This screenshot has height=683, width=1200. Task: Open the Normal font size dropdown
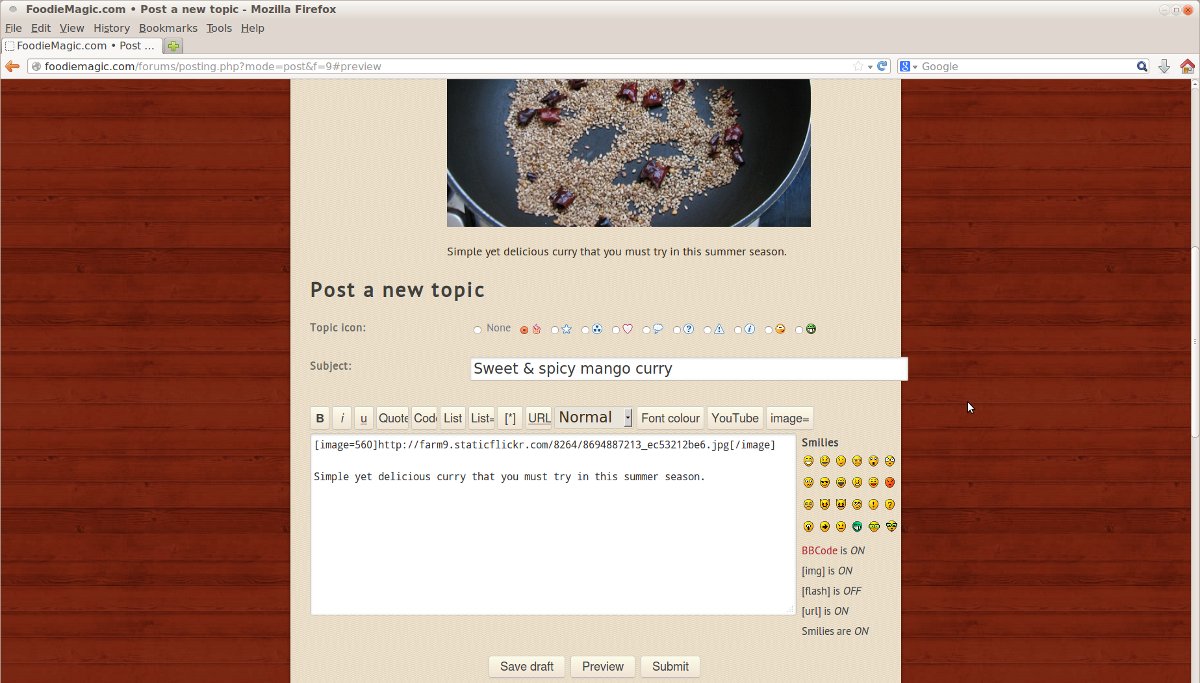pos(594,417)
